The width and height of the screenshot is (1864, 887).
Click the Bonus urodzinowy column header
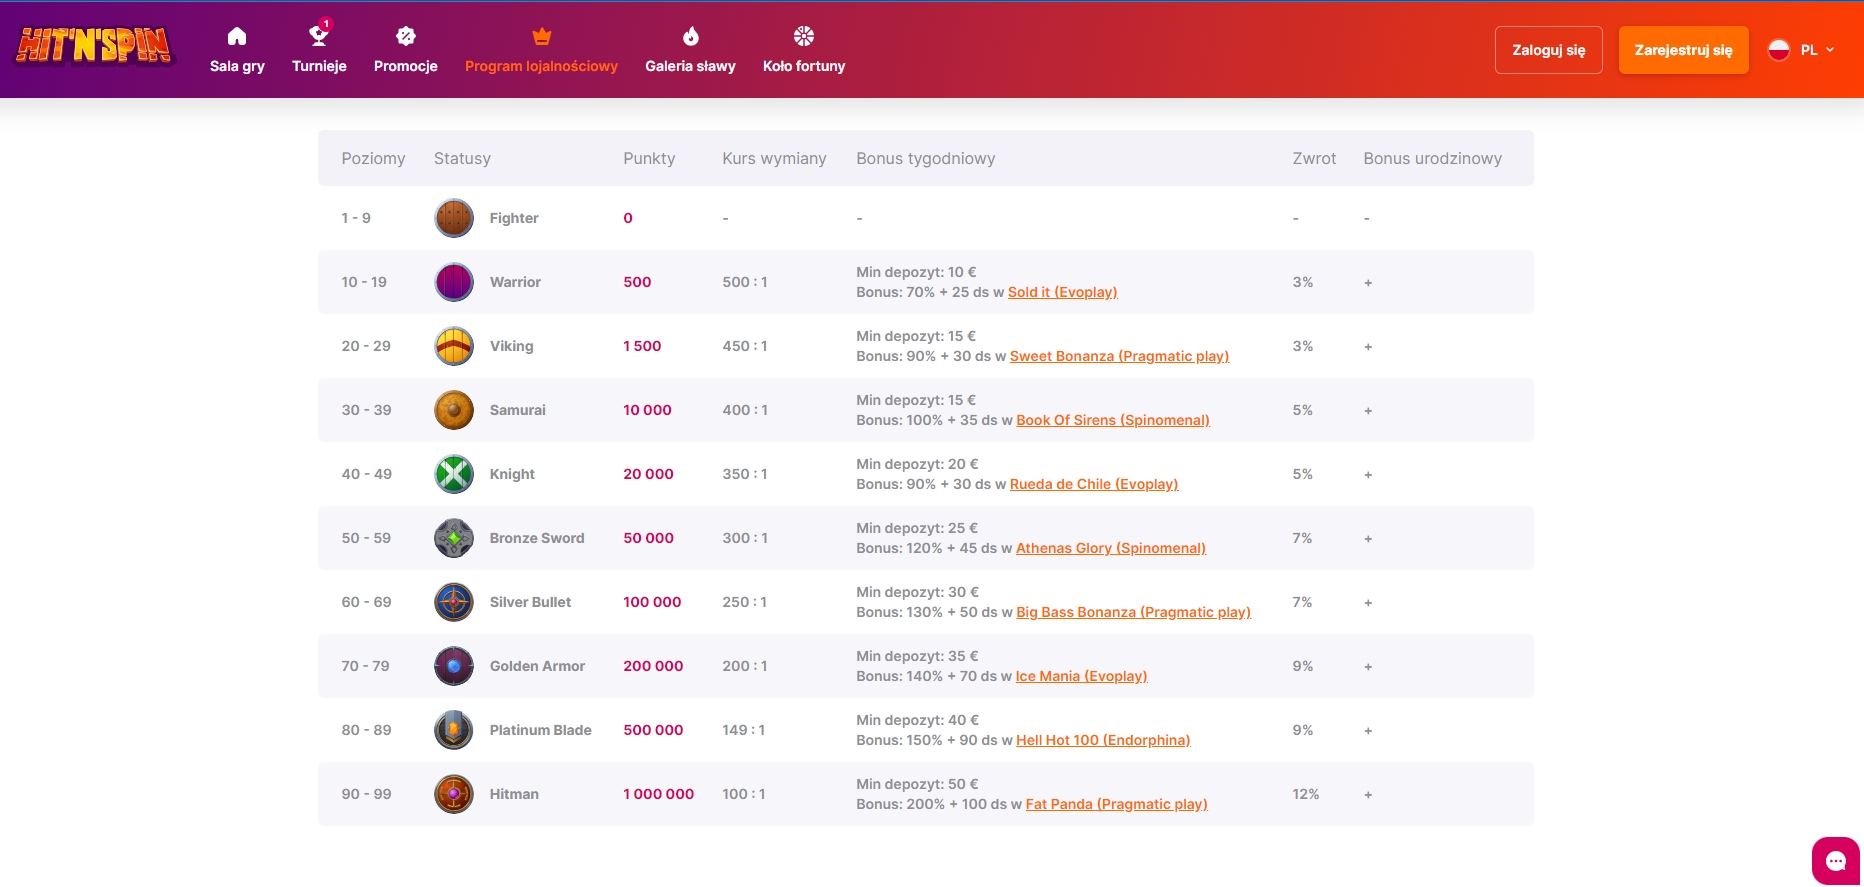(x=1432, y=158)
